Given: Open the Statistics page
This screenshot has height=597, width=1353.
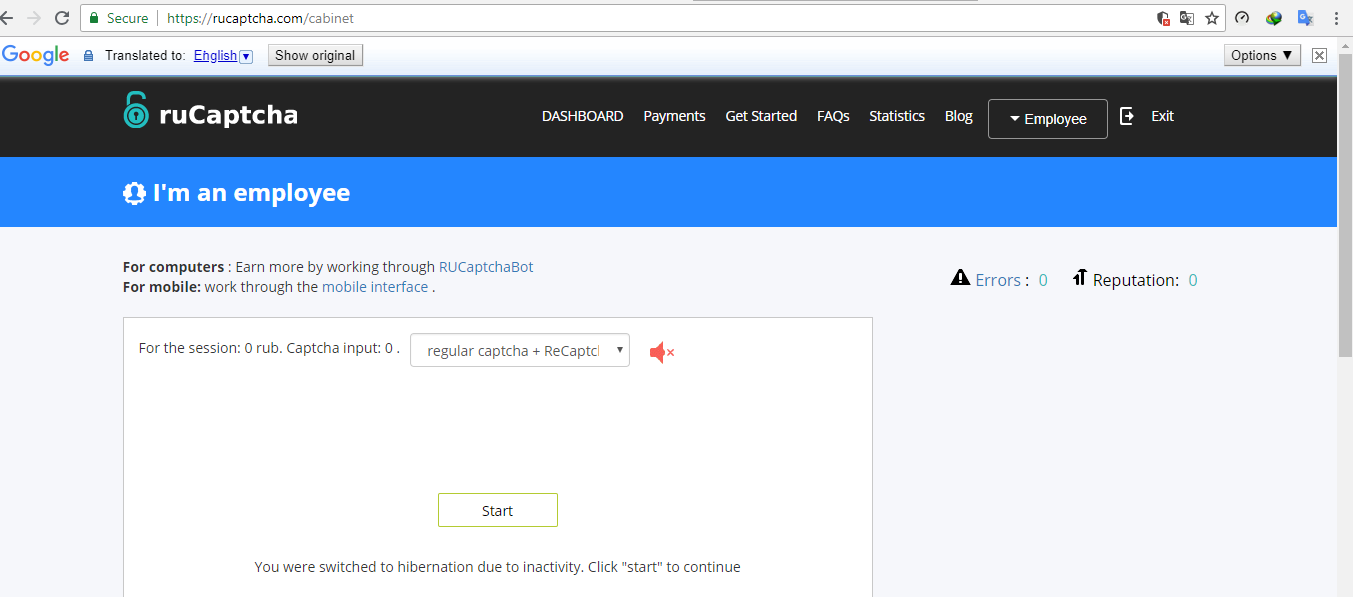Looking at the screenshot, I should coord(896,116).
